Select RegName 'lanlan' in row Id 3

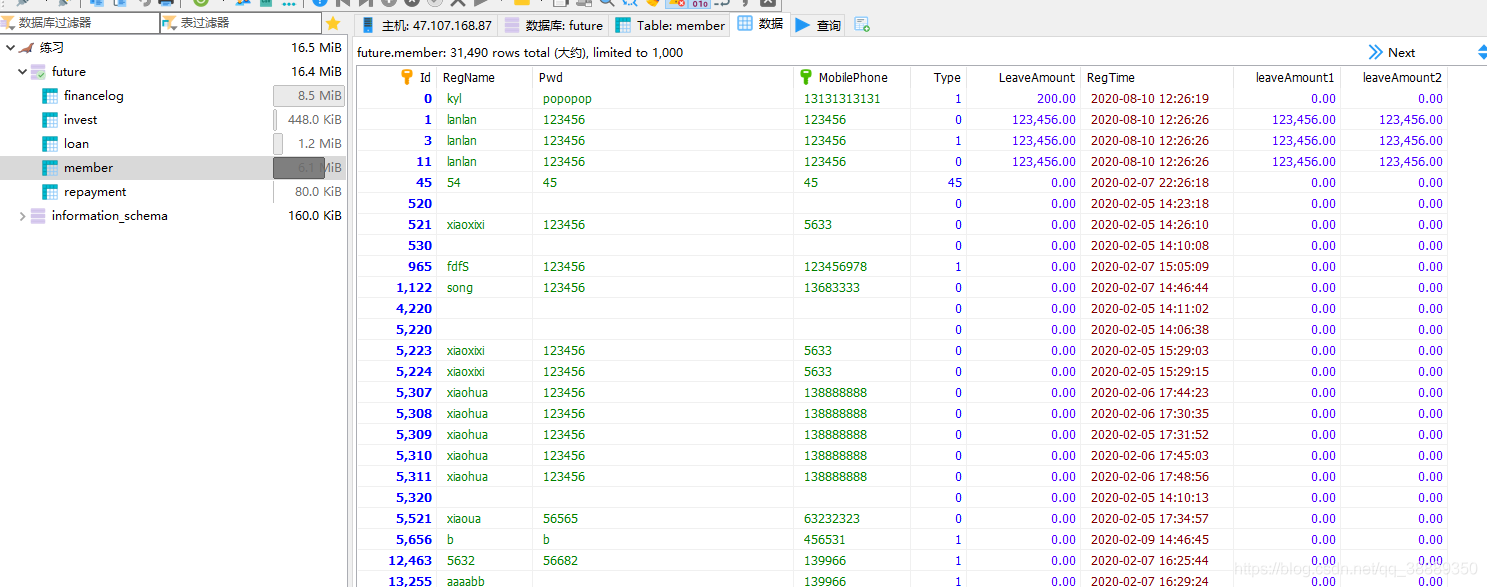point(462,141)
